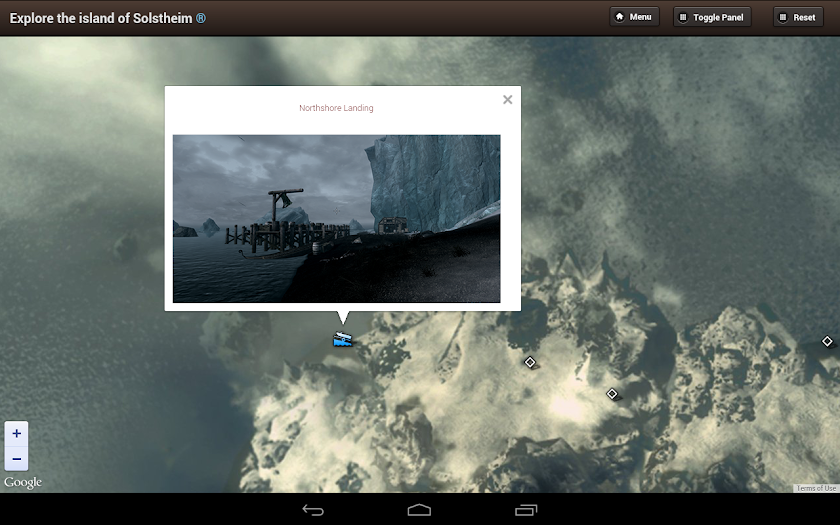Image resolution: width=840 pixels, height=525 pixels.
Task: Close the Northshore Landing popup
Action: click(x=507, y=100)
